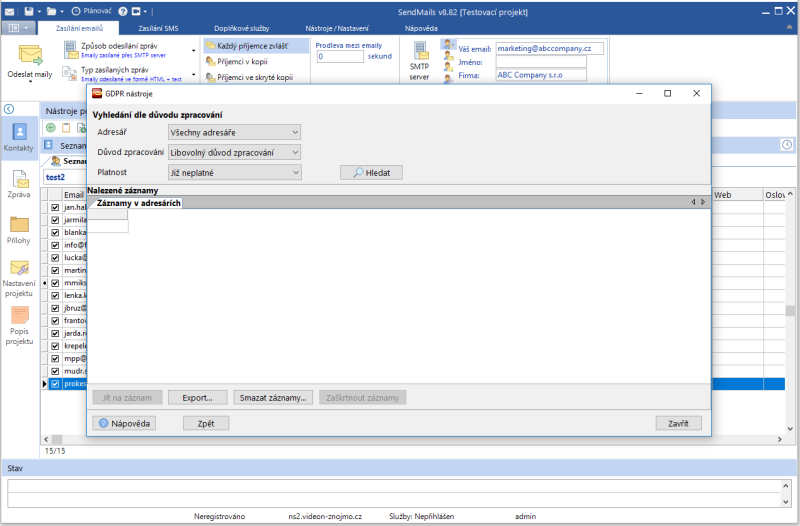Expand the Platnost dropdown
The height and width of the screenshot is (526, 800).
coord(234,172)
